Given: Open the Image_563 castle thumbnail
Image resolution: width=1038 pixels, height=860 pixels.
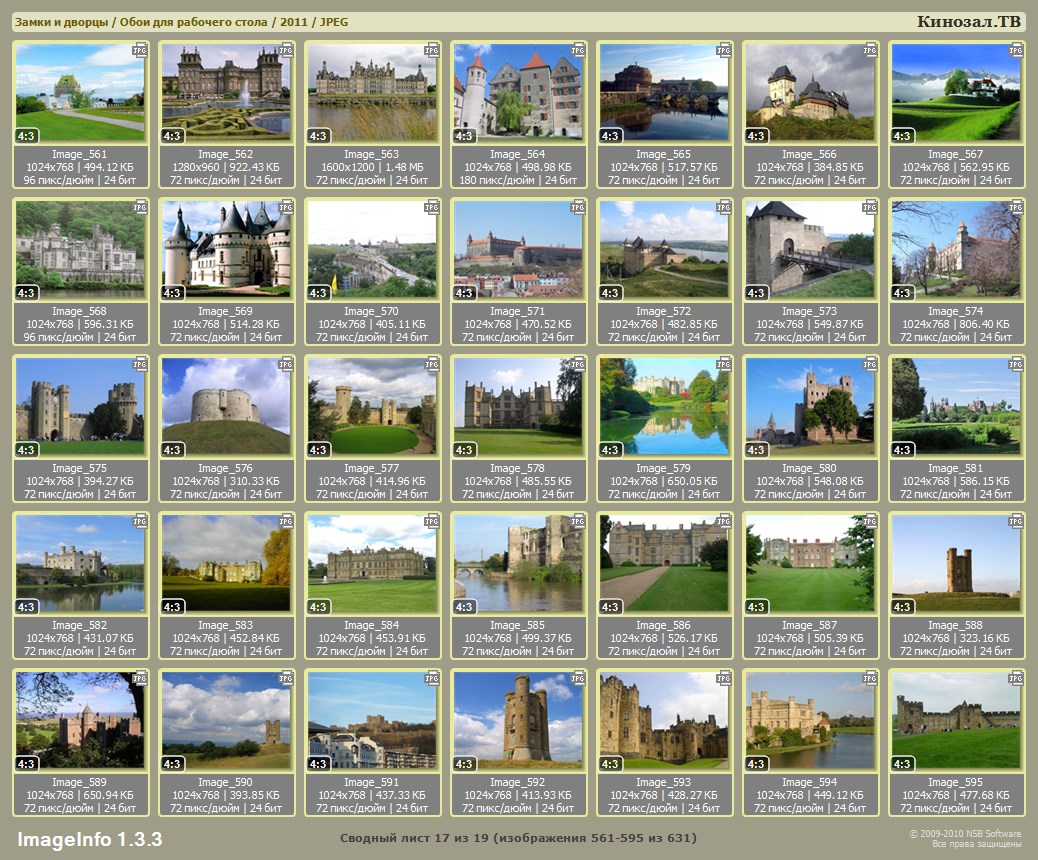Looking at the screenshot, I should pos(372,92).
